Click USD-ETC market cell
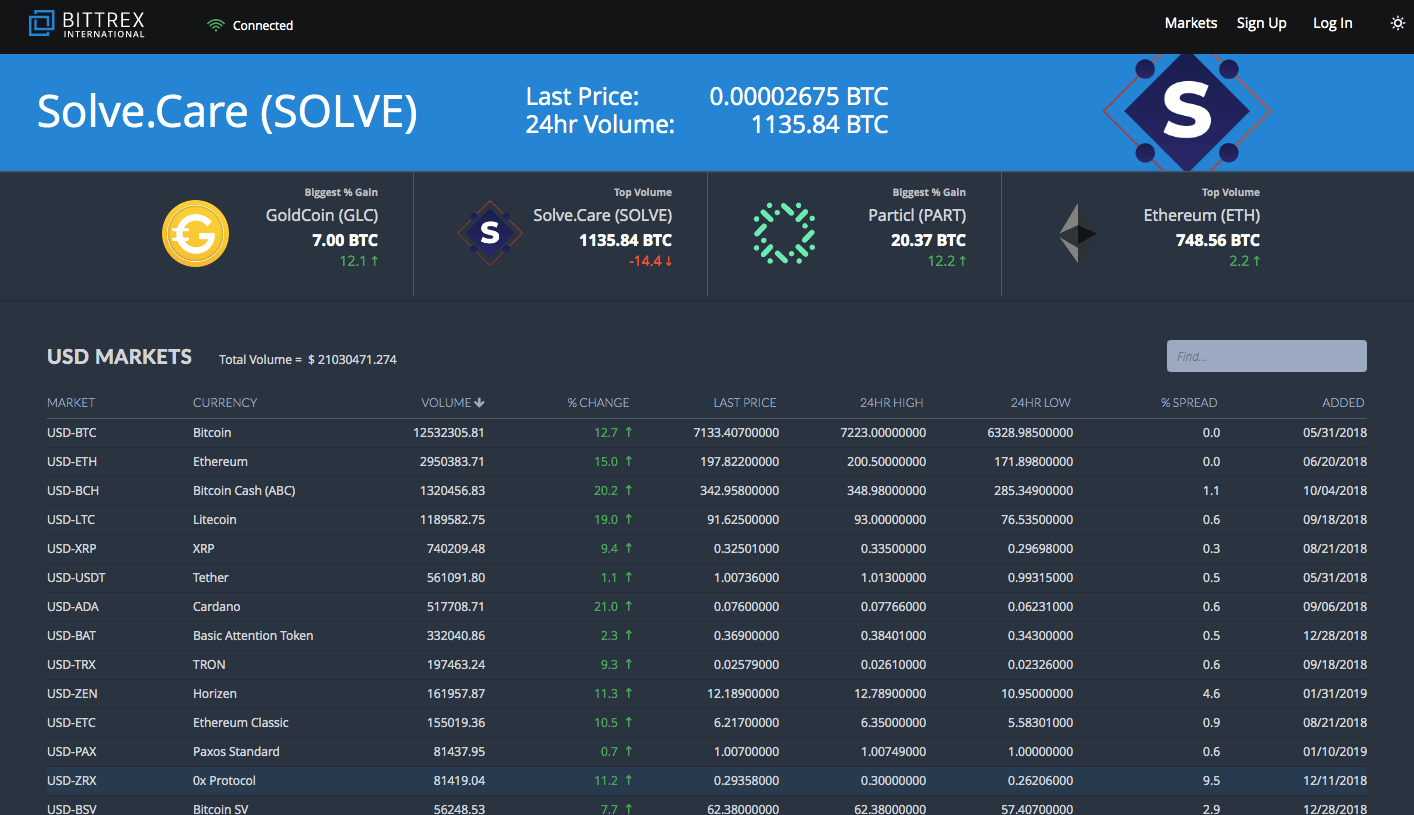 coord(72,723)
